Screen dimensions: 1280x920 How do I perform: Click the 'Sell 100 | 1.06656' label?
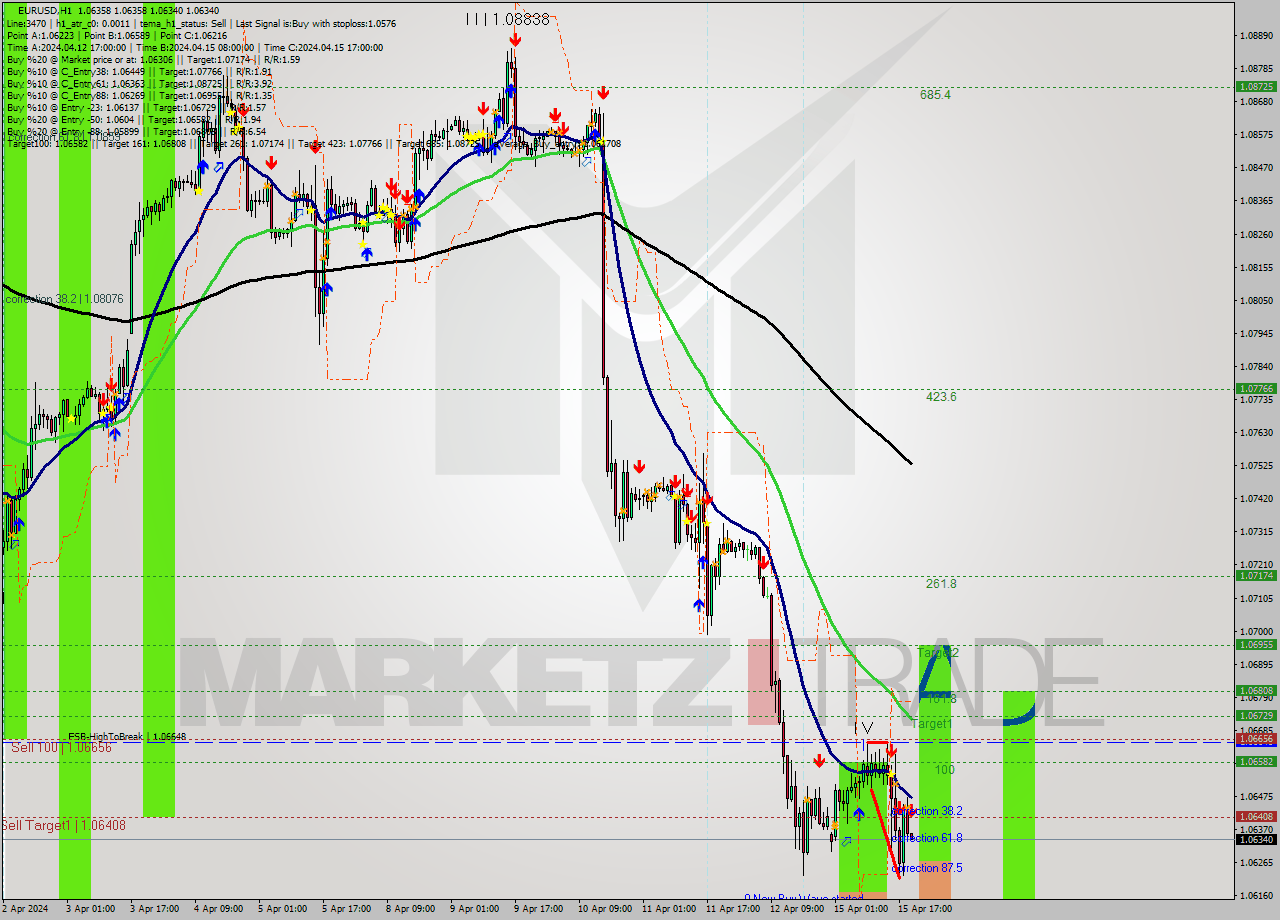(62, 747)
